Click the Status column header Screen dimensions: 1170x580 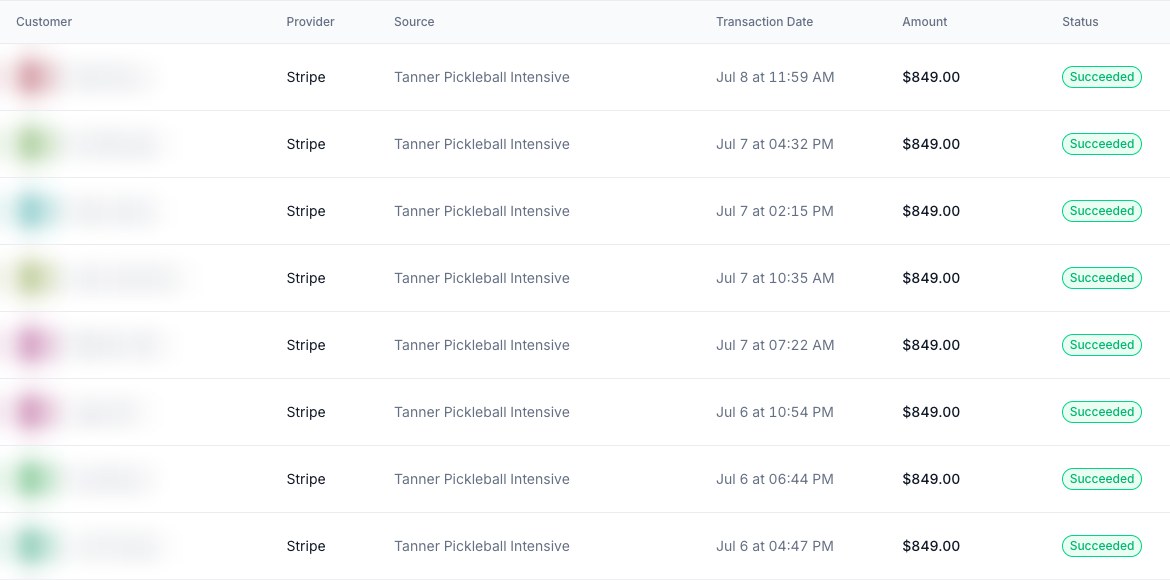tap(1080, 22)
